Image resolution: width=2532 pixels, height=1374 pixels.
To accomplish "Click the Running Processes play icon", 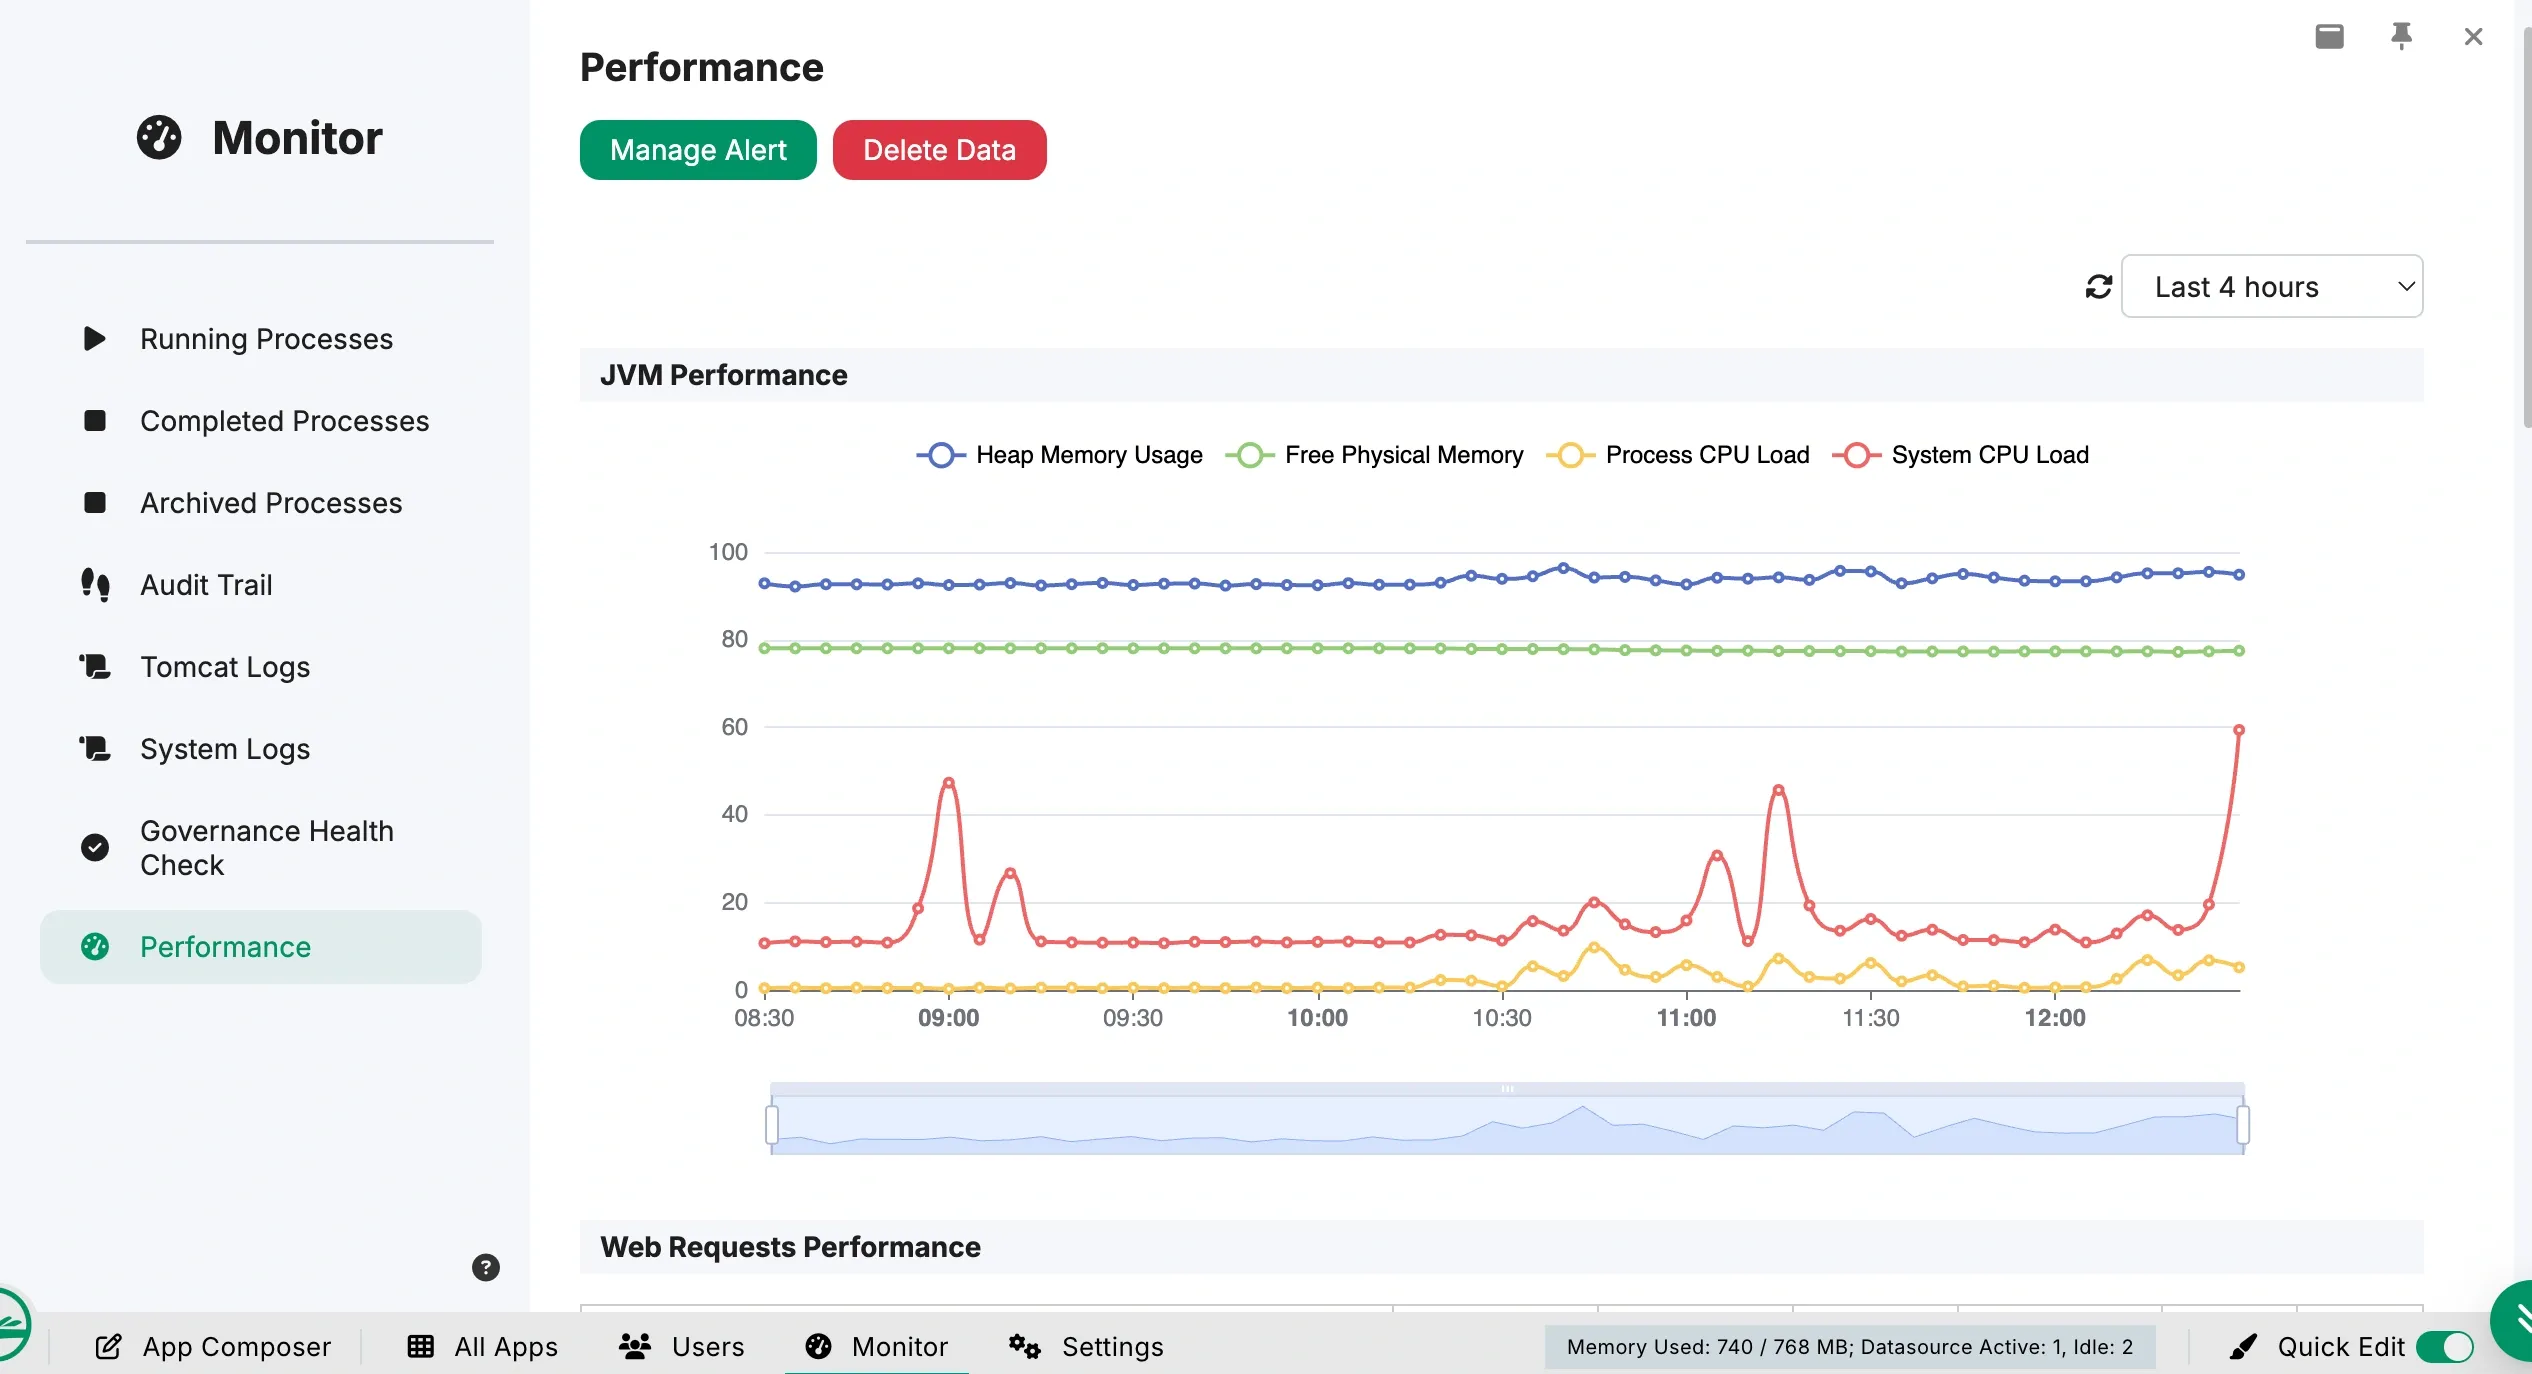I will click(x=95, y=339).
